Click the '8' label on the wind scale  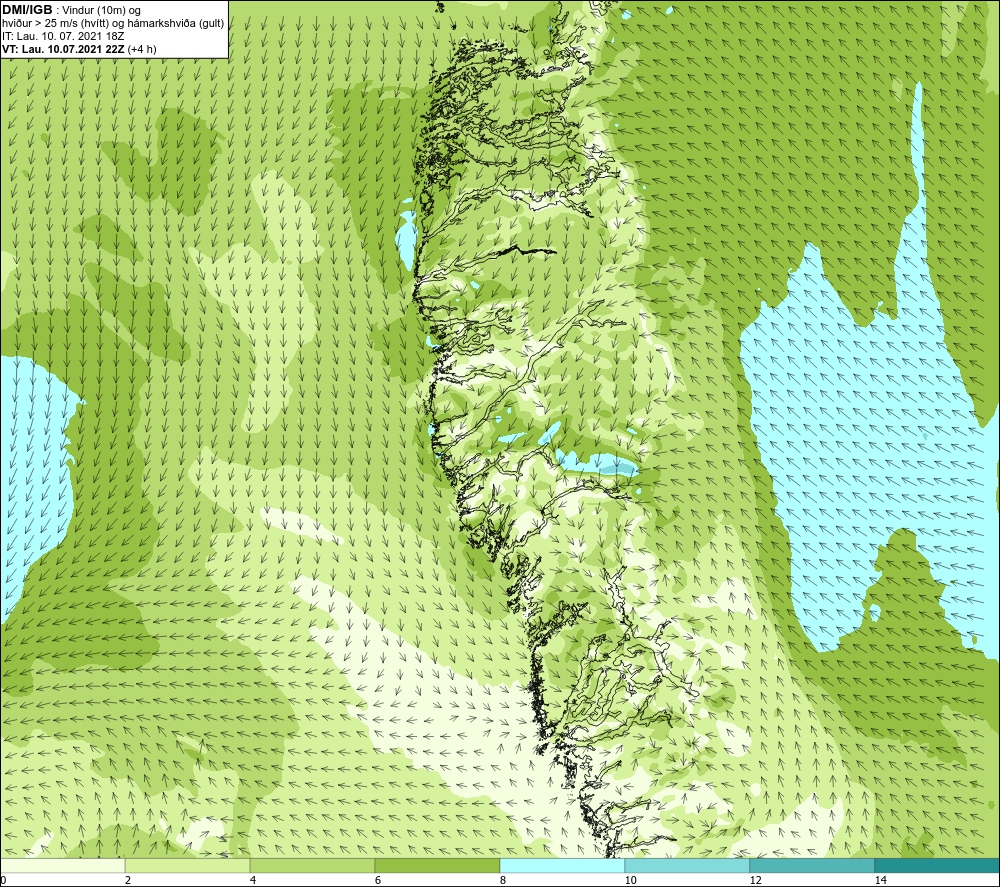click(x=503, y=880)
